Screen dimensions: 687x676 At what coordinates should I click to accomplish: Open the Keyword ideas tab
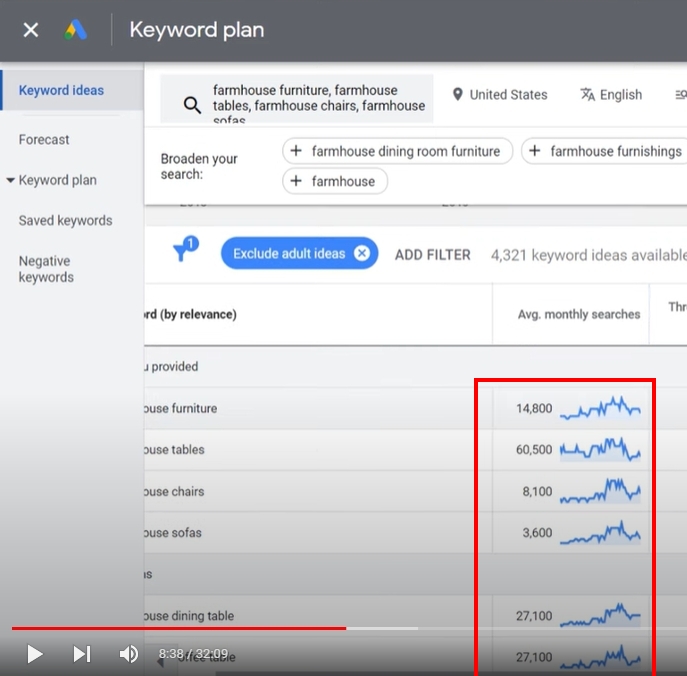pos(61,90)
